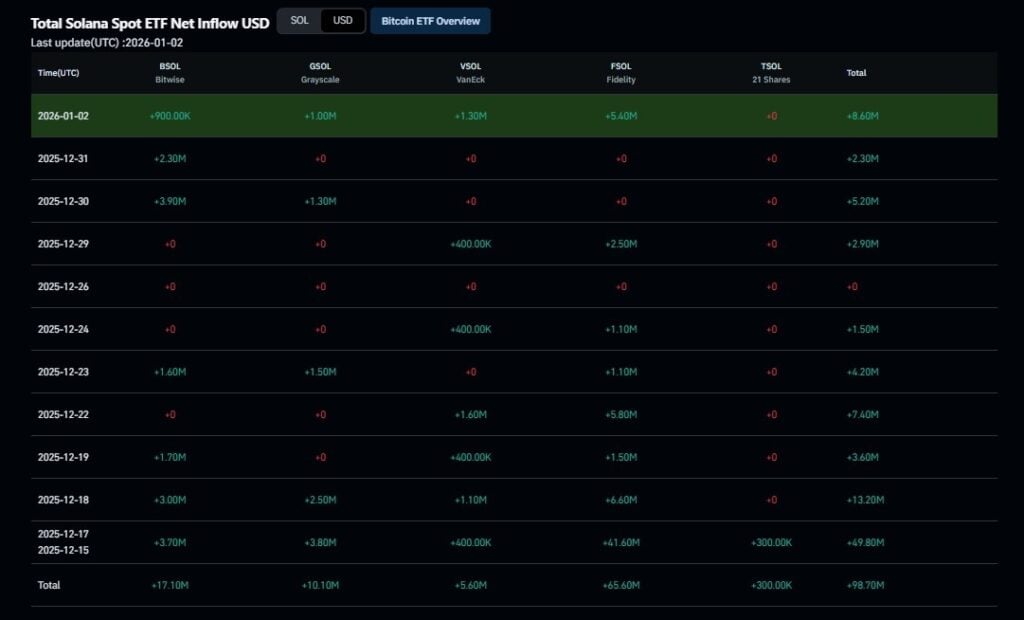
Task: Click the TSOL 21 Shares column header
Action: (770, 72)
